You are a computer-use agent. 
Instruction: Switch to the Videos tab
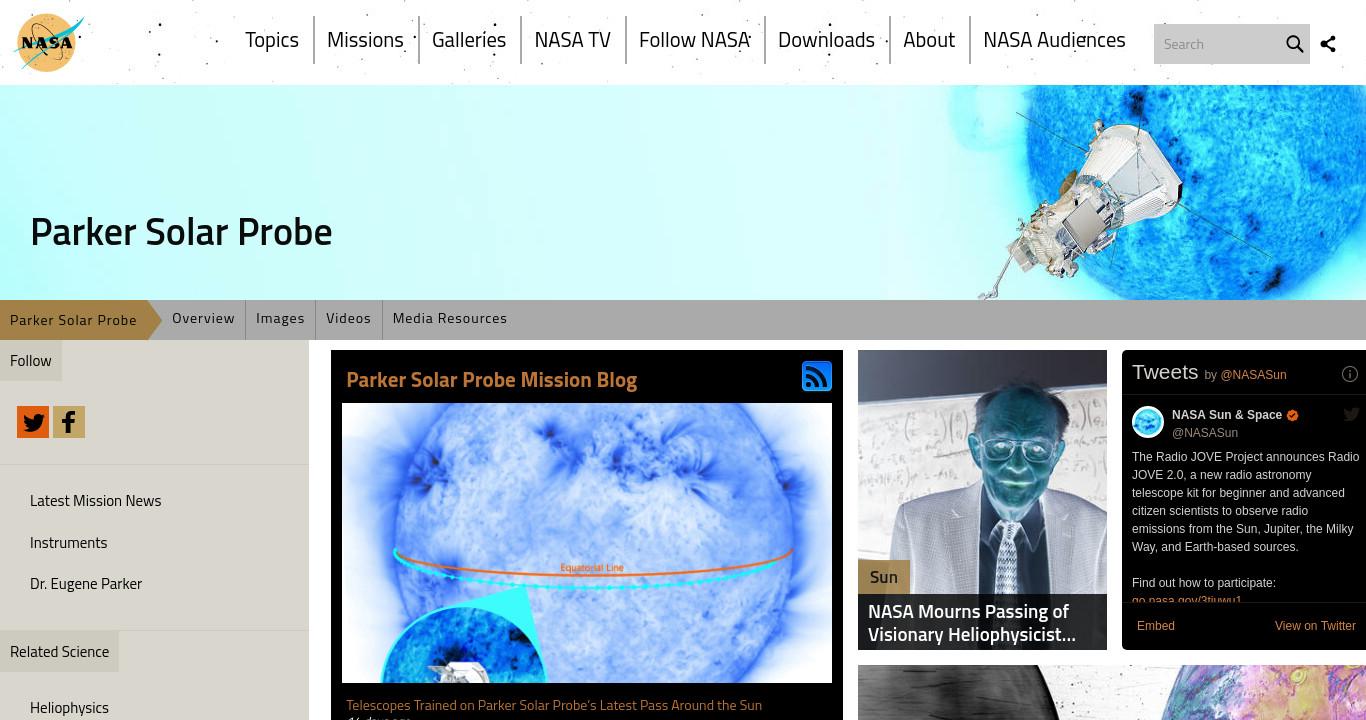[x=348, y=318]
